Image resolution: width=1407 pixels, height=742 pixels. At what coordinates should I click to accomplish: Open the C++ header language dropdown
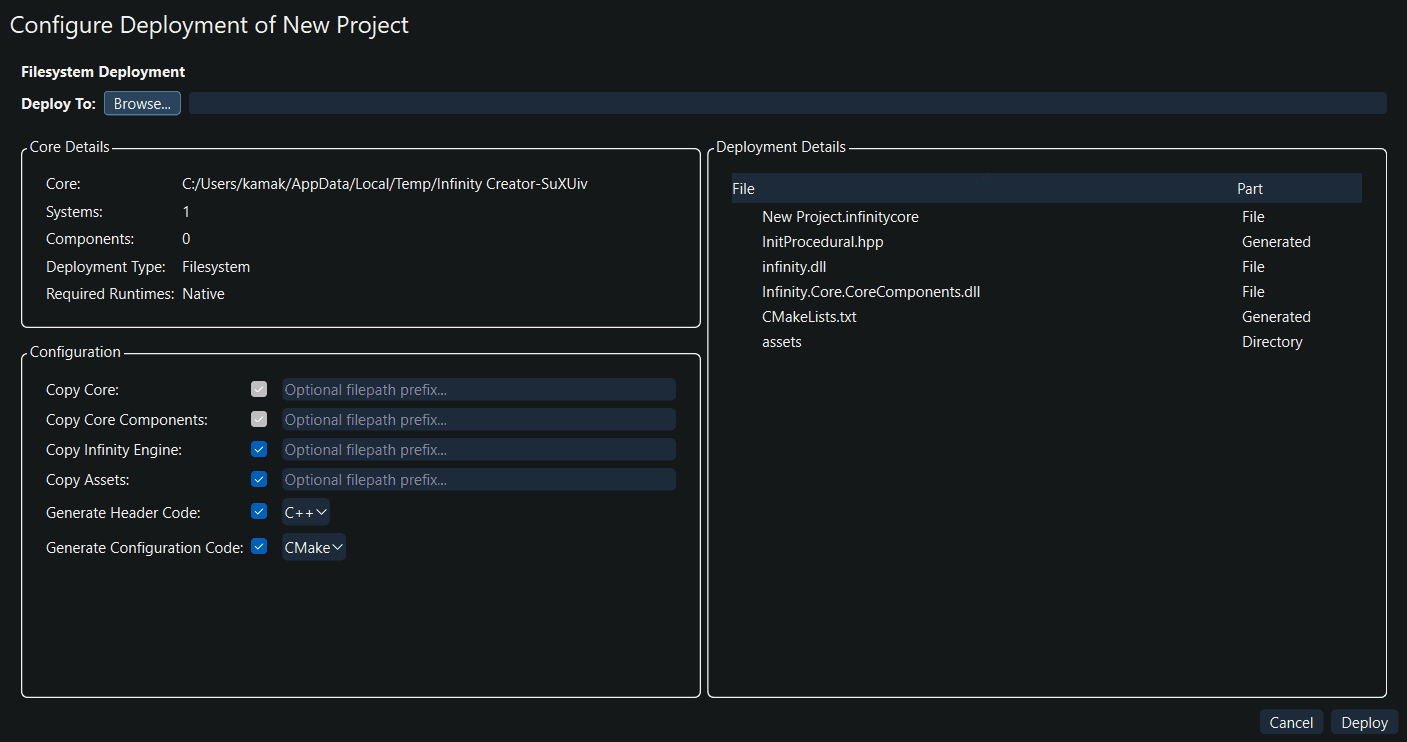305,511
